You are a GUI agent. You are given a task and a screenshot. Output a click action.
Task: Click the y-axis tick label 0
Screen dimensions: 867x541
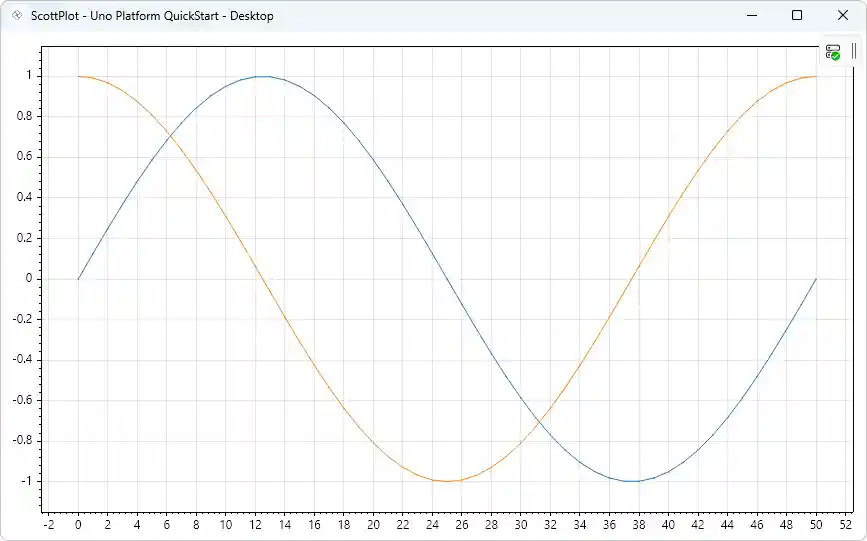(30, 279)
